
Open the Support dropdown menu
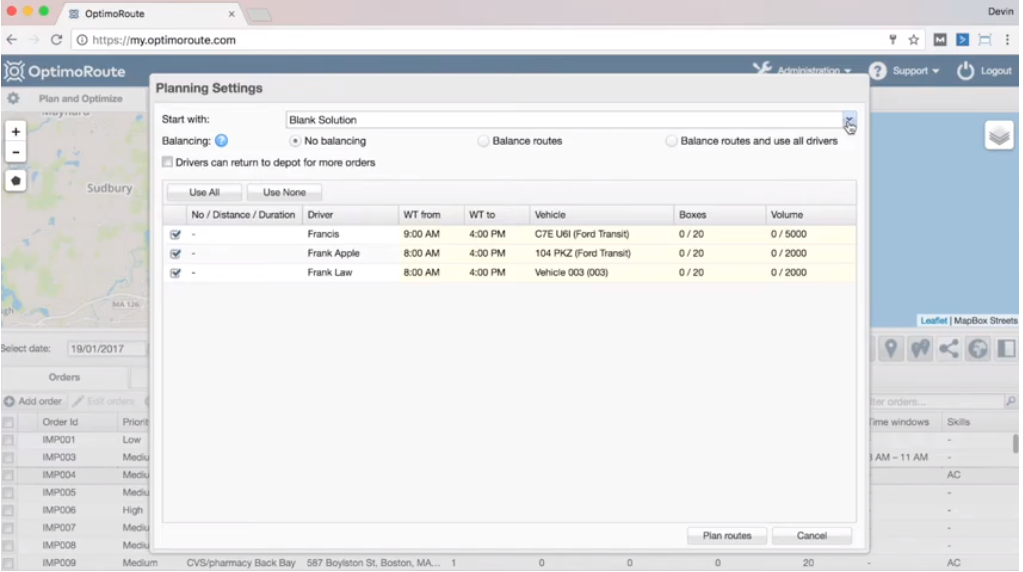point(904,71)
